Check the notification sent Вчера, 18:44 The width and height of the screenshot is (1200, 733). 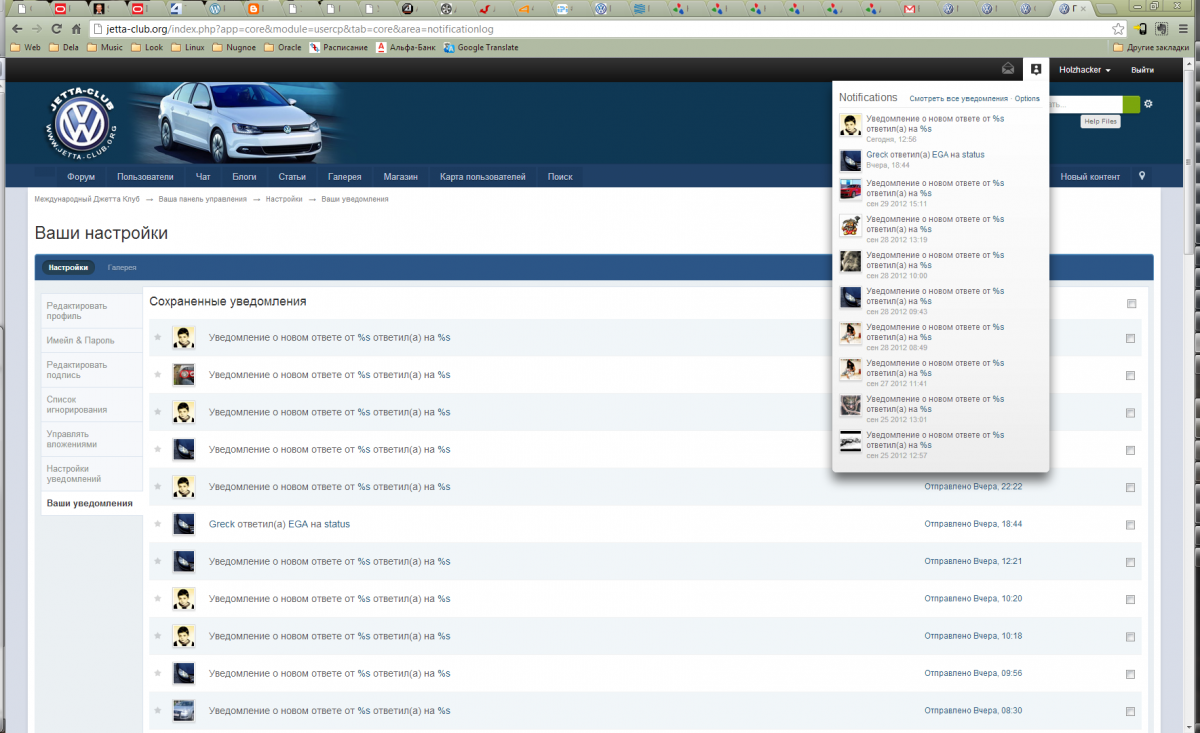[1131, 524]
